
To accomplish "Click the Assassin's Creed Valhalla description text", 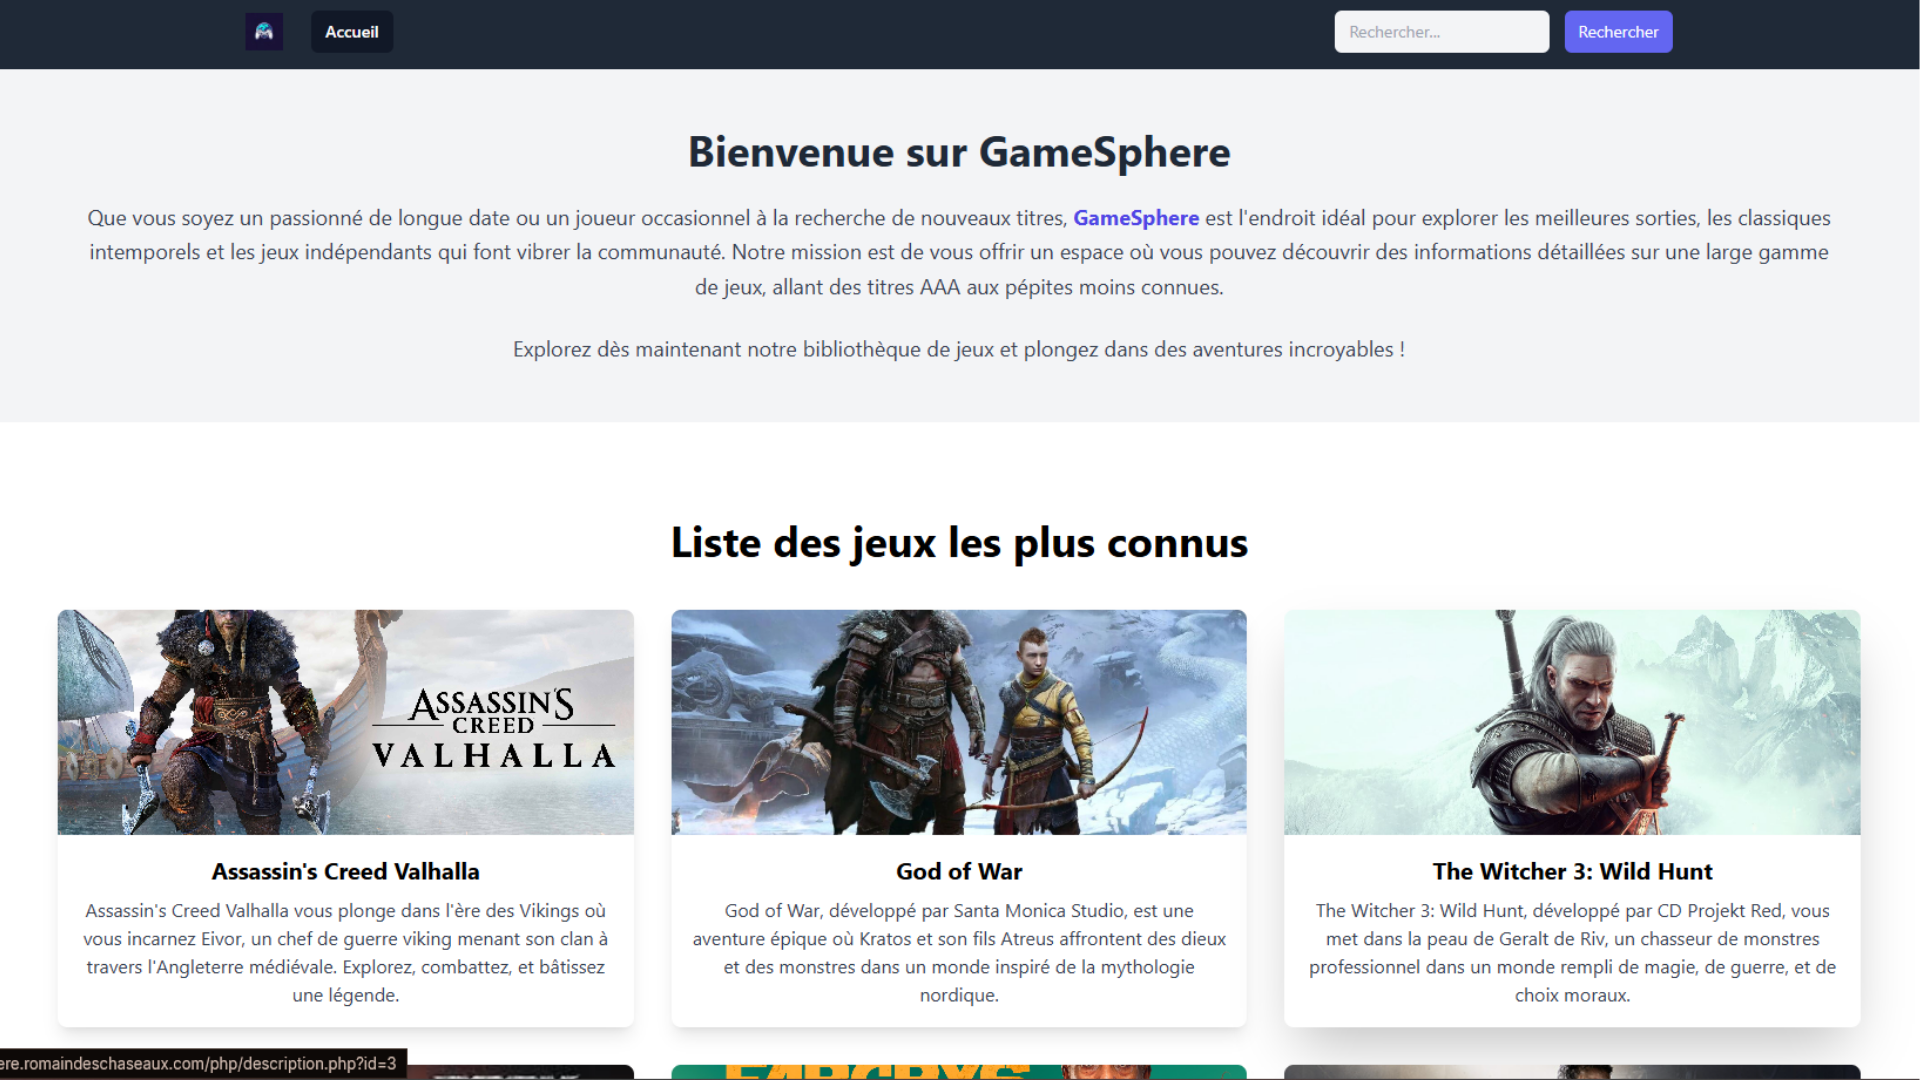I will coord(346,953).
